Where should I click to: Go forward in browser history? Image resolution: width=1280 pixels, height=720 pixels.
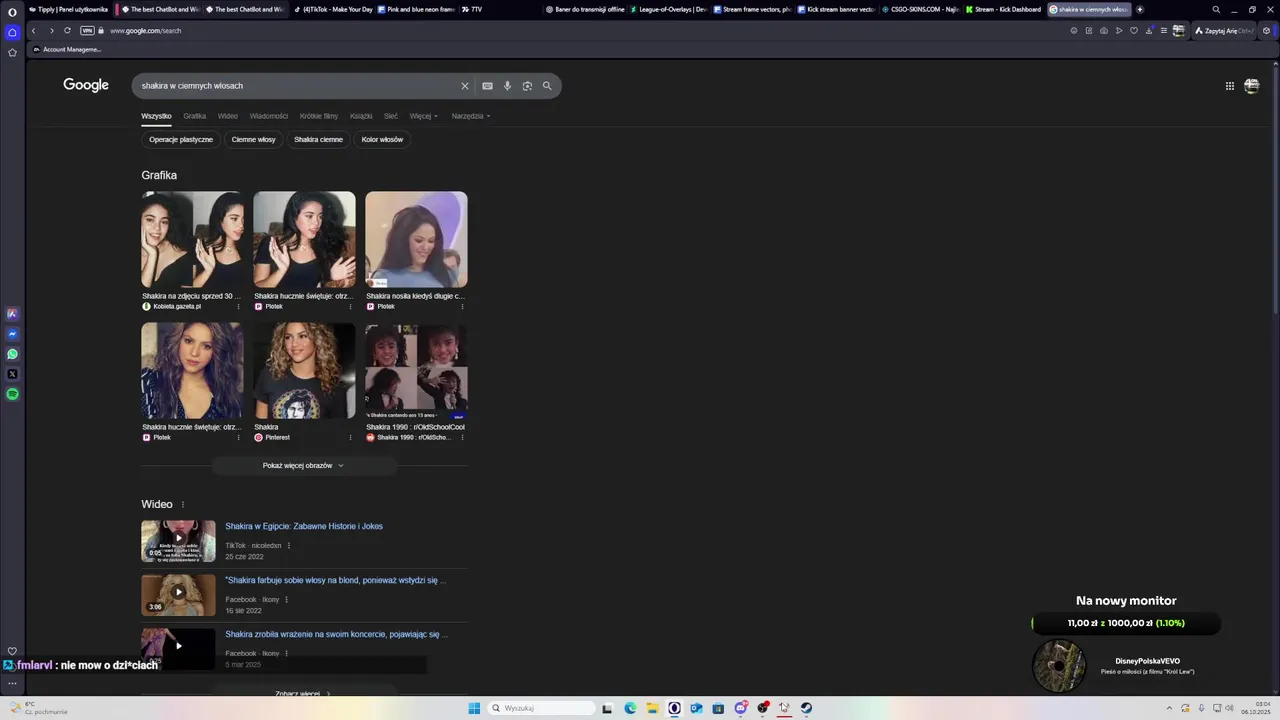pos(51,31)
